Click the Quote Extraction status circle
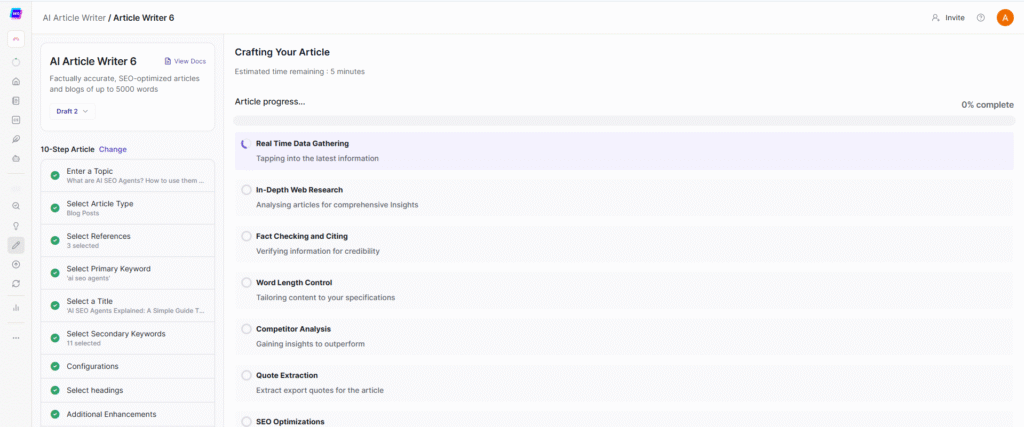 pos(246,375)
